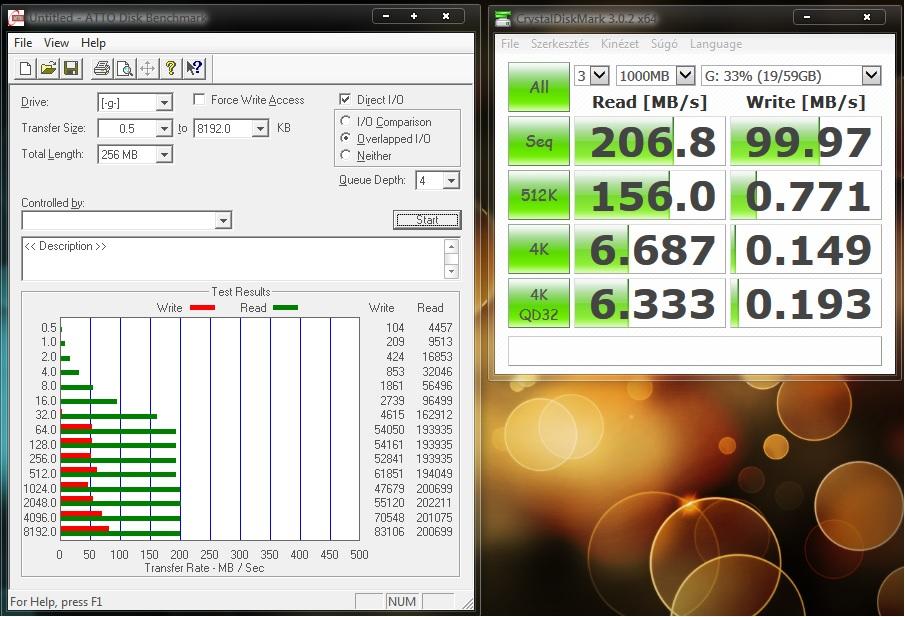Screen dimensions: 905x617
Task: Open CrystalDiskMark drive G: 33% dropdown
Action: (x=872, y=76)
